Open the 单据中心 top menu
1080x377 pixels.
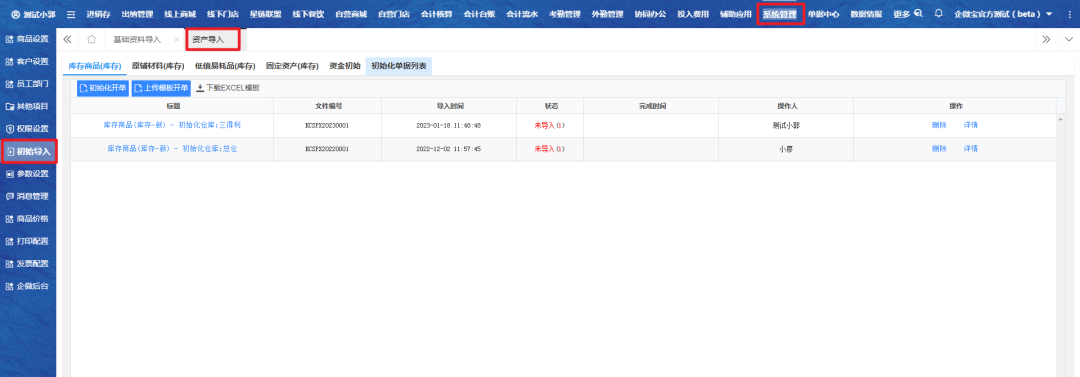tap(824, 14)
